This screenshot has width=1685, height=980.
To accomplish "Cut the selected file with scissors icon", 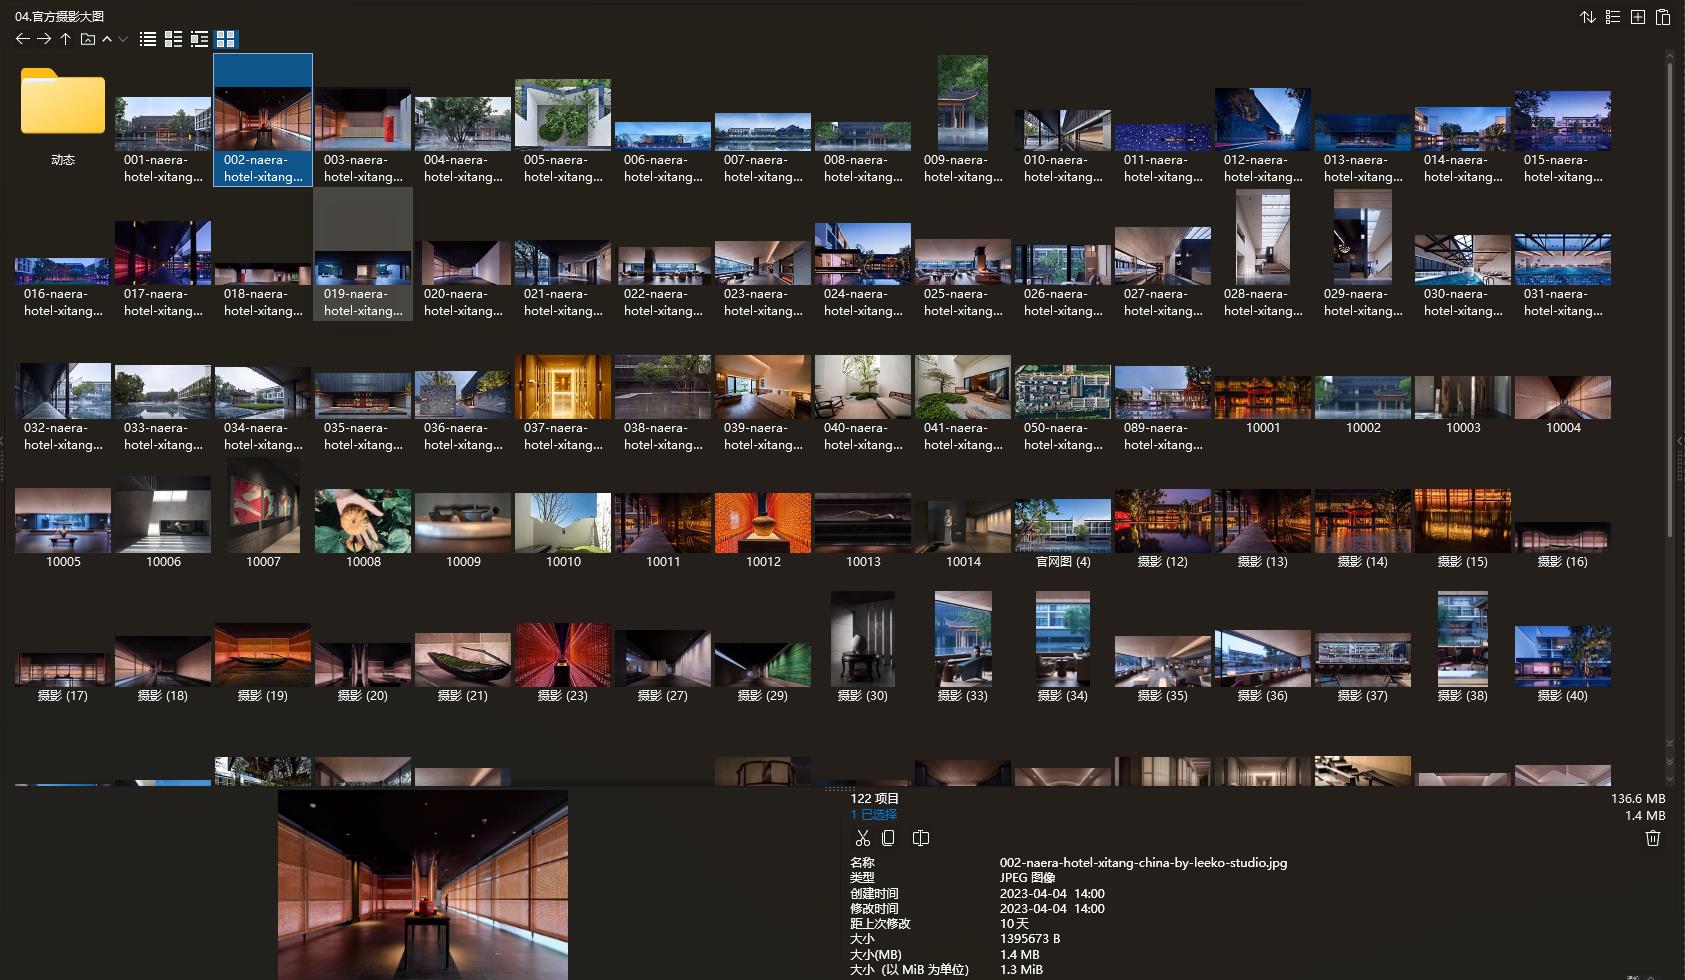I will coord(862,838).
